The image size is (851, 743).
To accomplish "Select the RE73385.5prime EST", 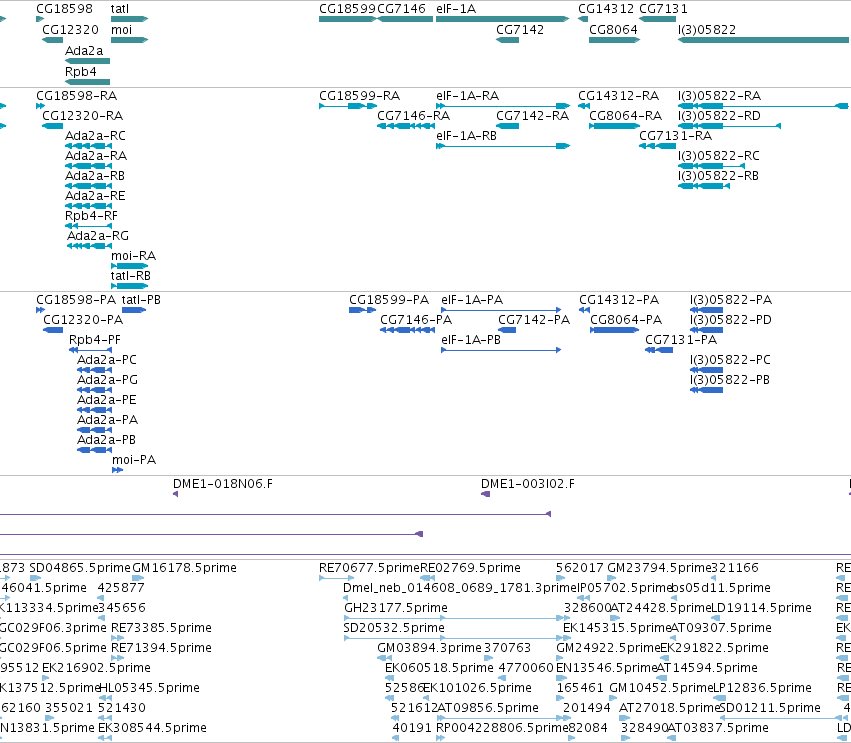I will (x=117, y=638).
